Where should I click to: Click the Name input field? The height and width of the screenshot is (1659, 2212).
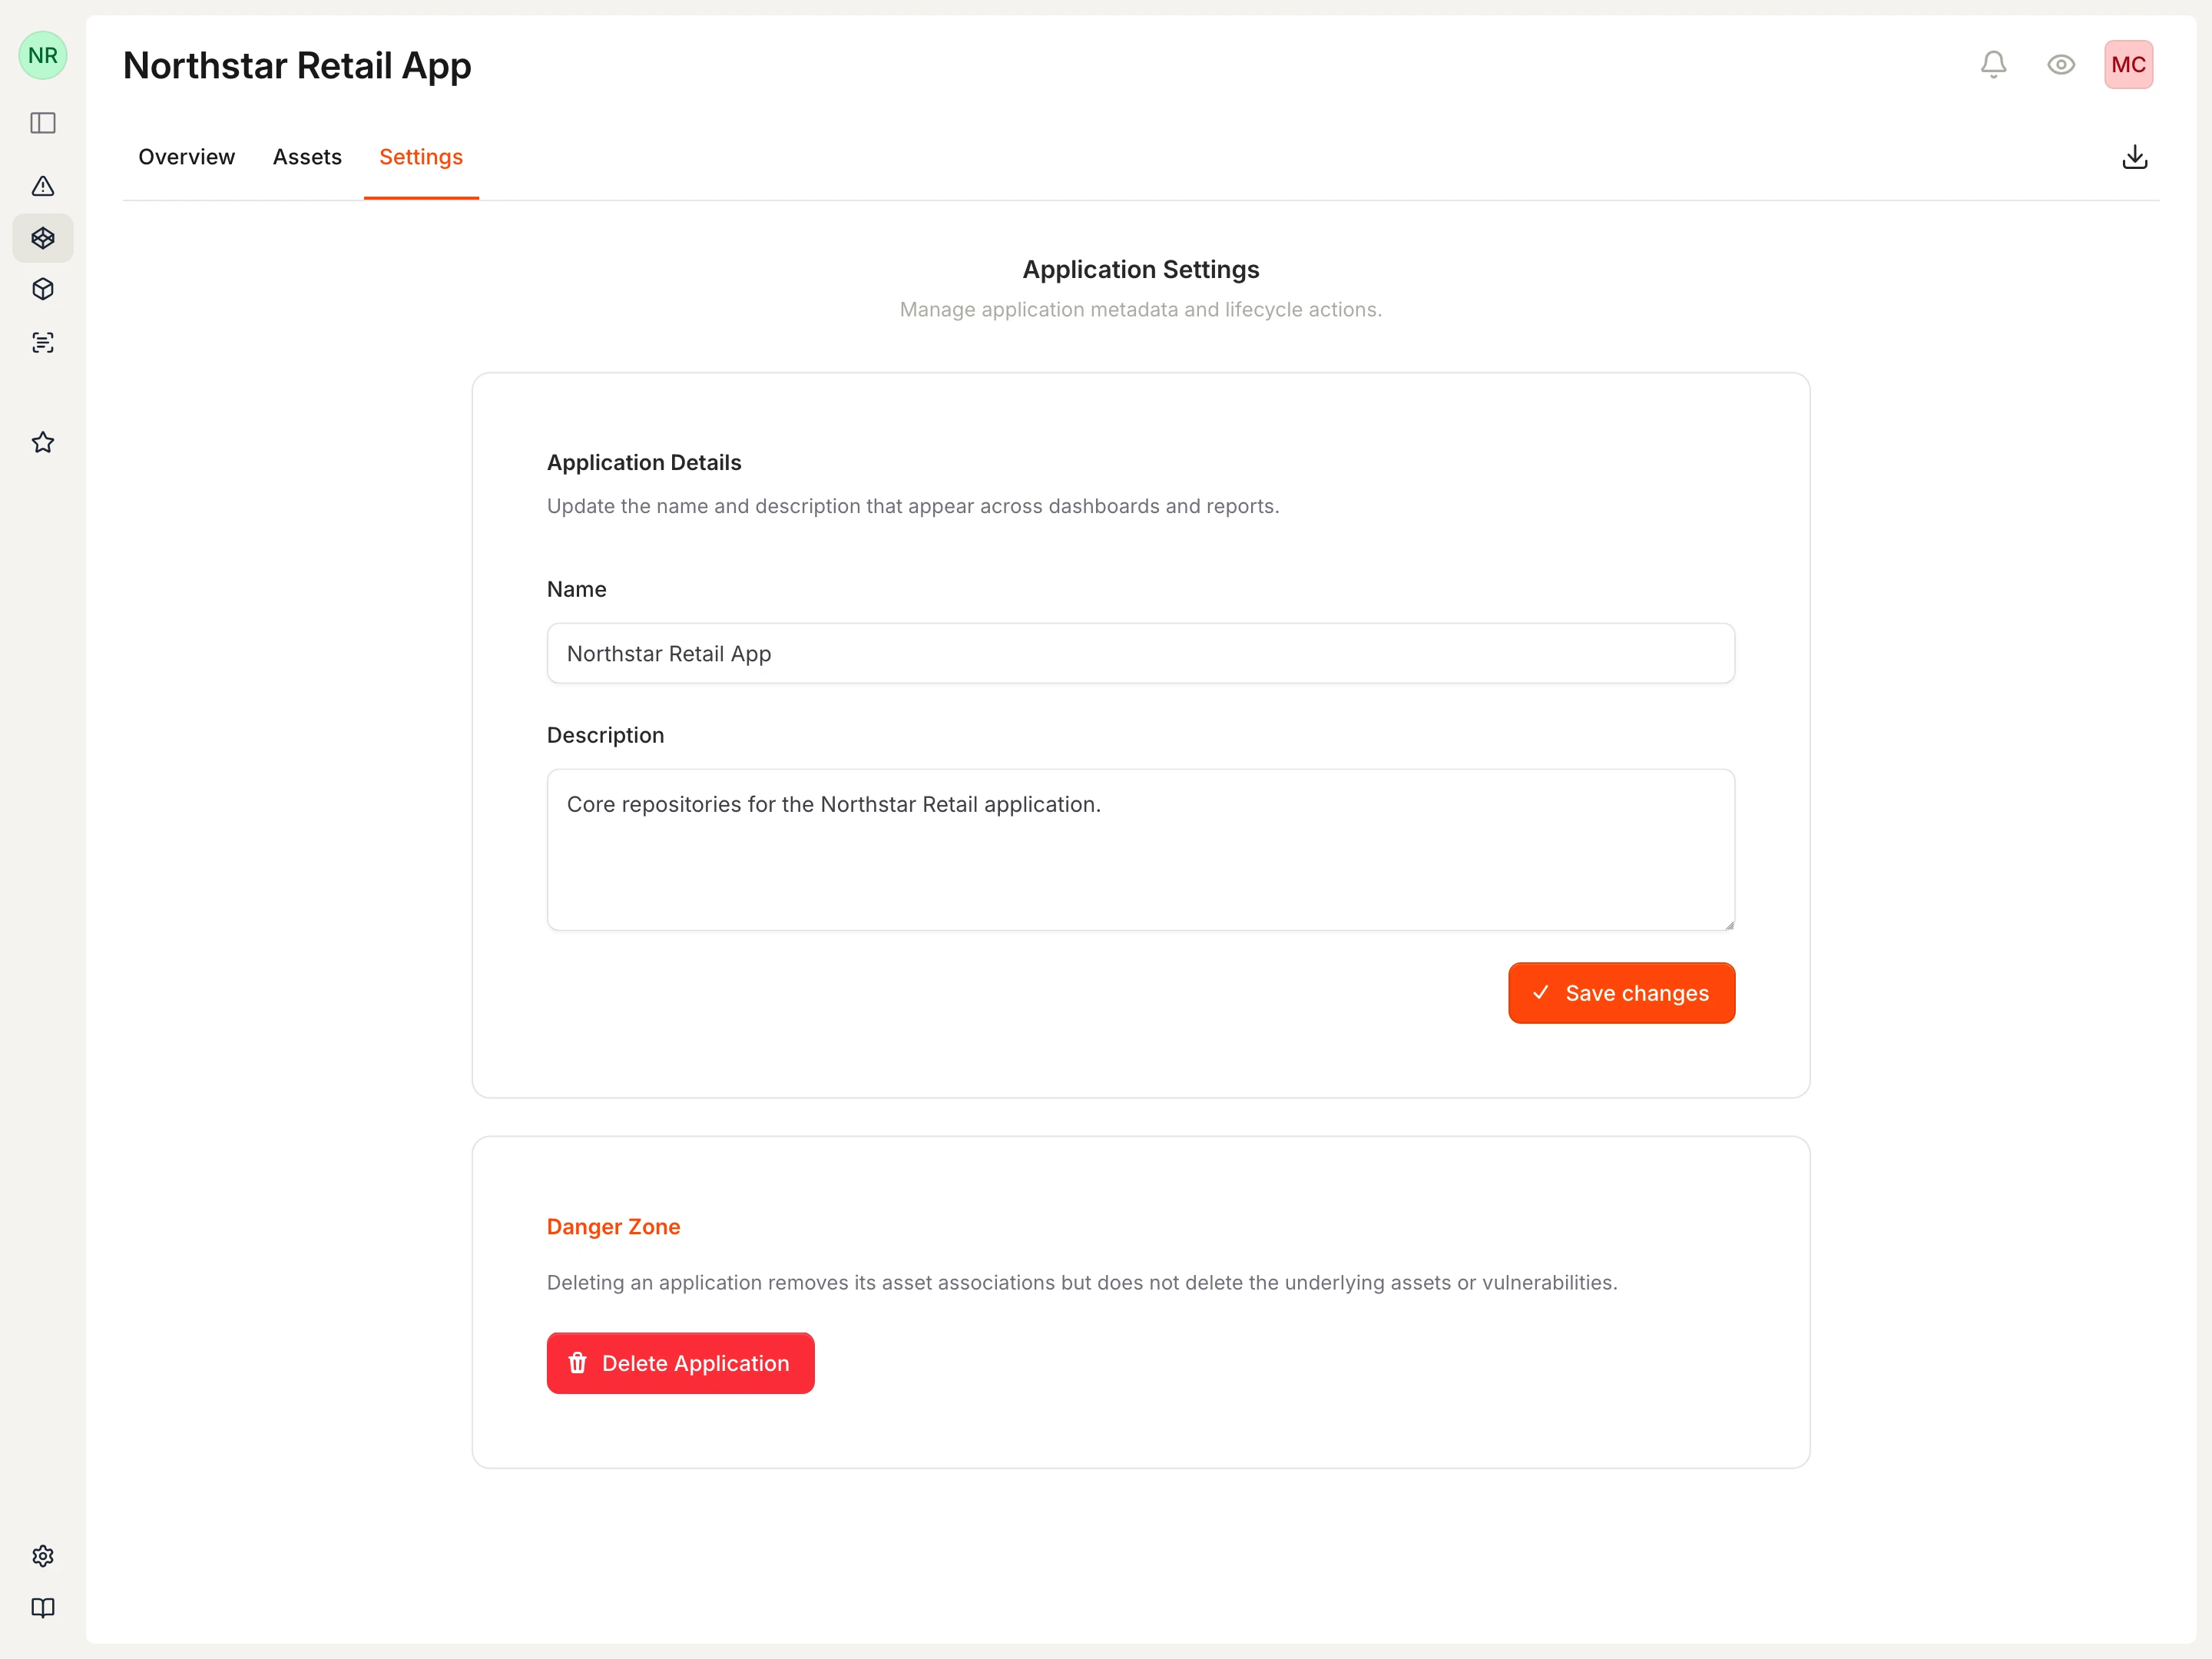coord(1141,654)
